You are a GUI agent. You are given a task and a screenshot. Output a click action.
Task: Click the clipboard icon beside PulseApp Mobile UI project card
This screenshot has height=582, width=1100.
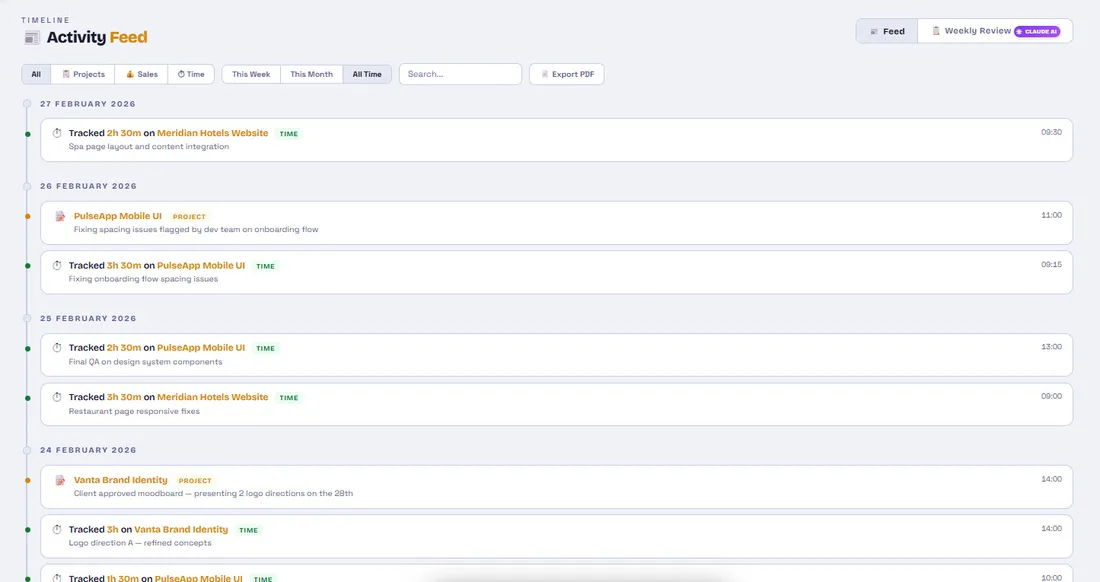[x=58, y=215]
